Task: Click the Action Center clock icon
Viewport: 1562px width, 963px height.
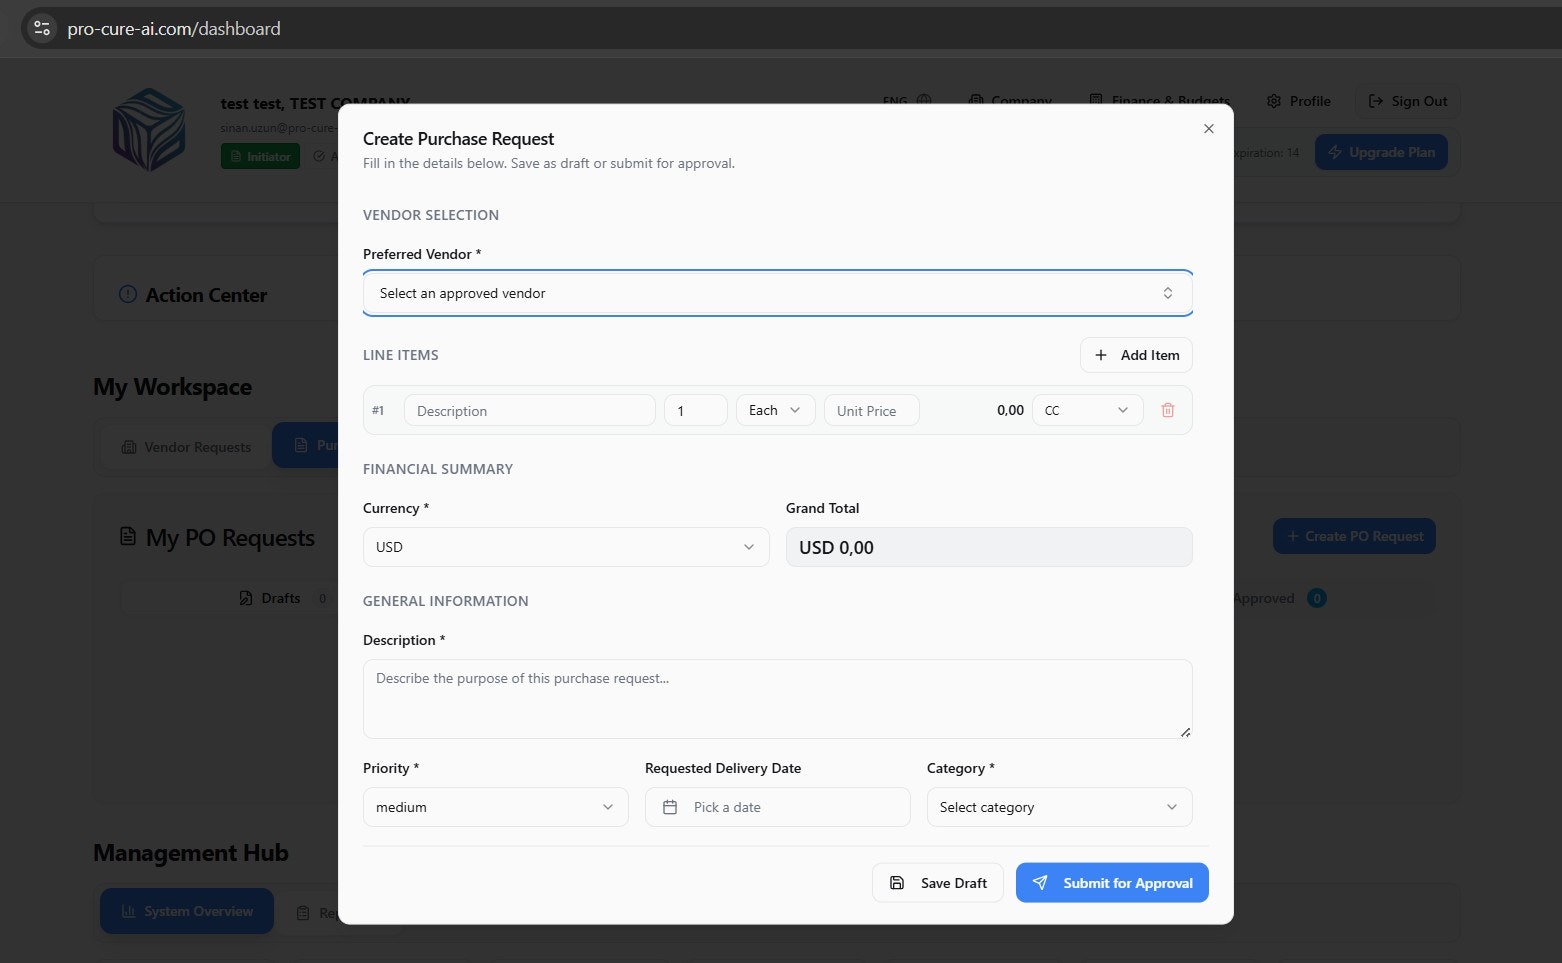Action: 128,294
